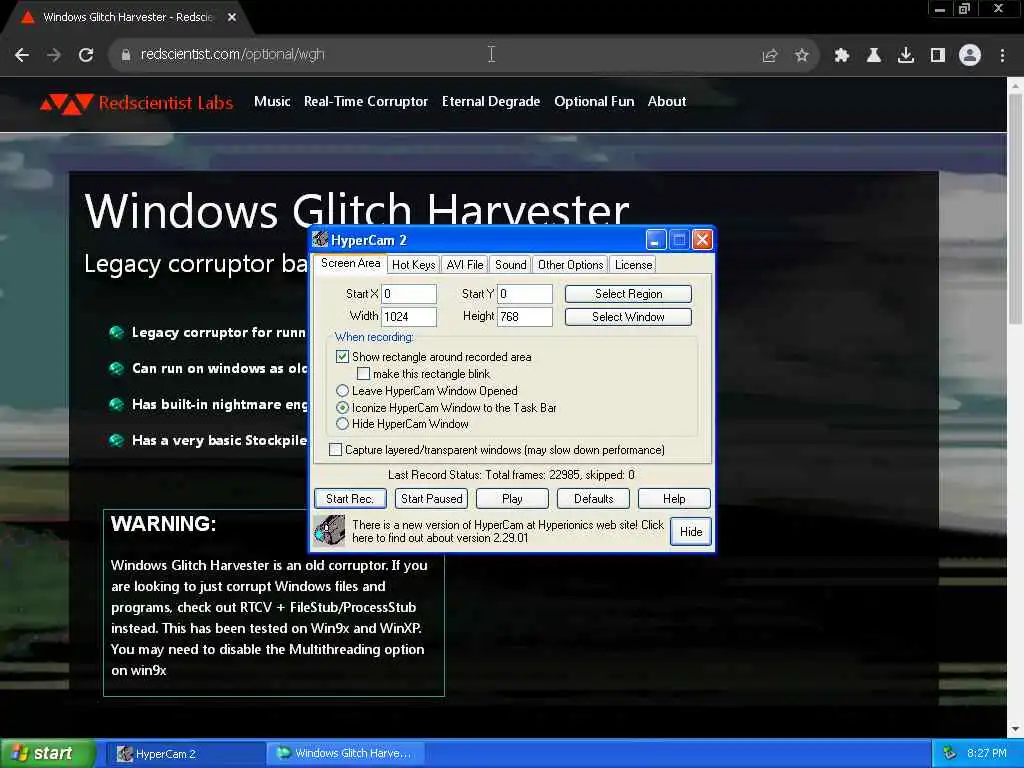The image size is (1024, 768).
Task: Click the Start Rec. button
Action: [350, 498]
